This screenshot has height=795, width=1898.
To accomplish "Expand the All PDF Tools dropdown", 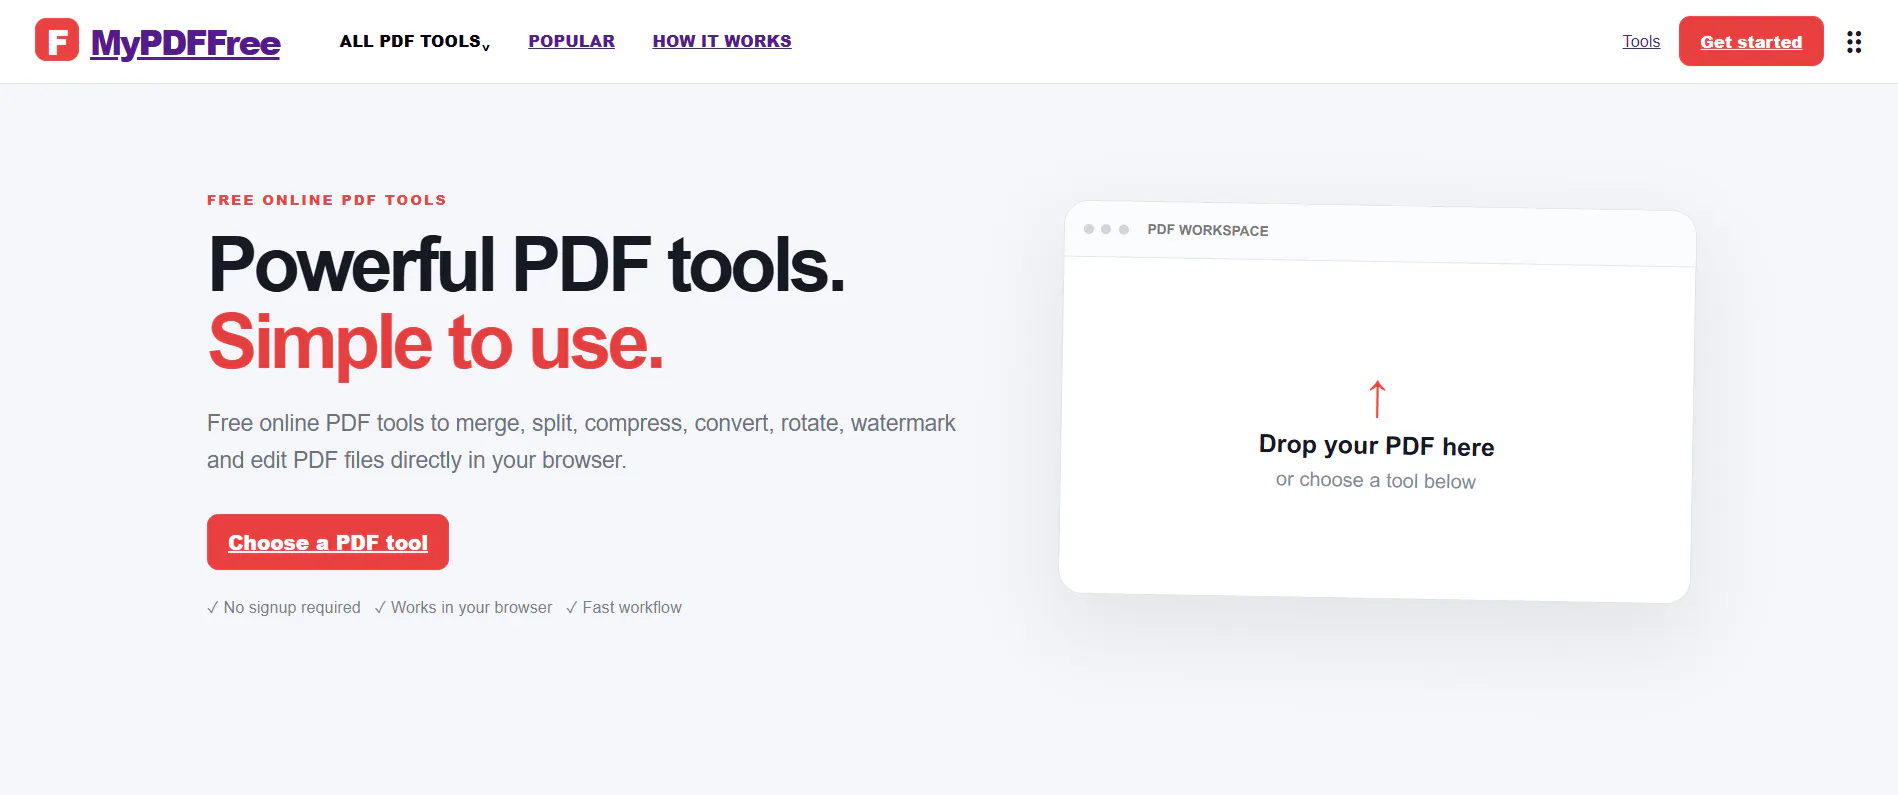I will pos(415,41).
